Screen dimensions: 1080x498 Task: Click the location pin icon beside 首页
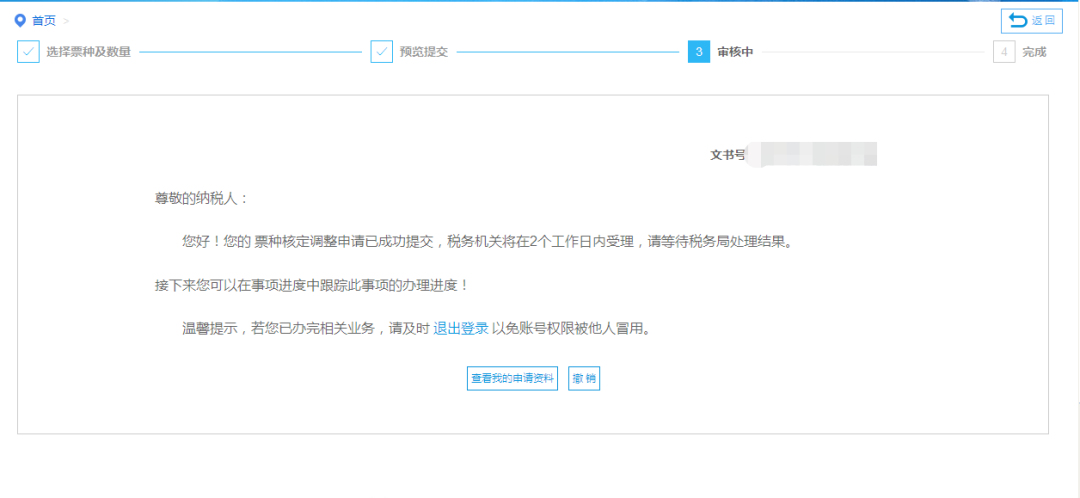point(20,21)
